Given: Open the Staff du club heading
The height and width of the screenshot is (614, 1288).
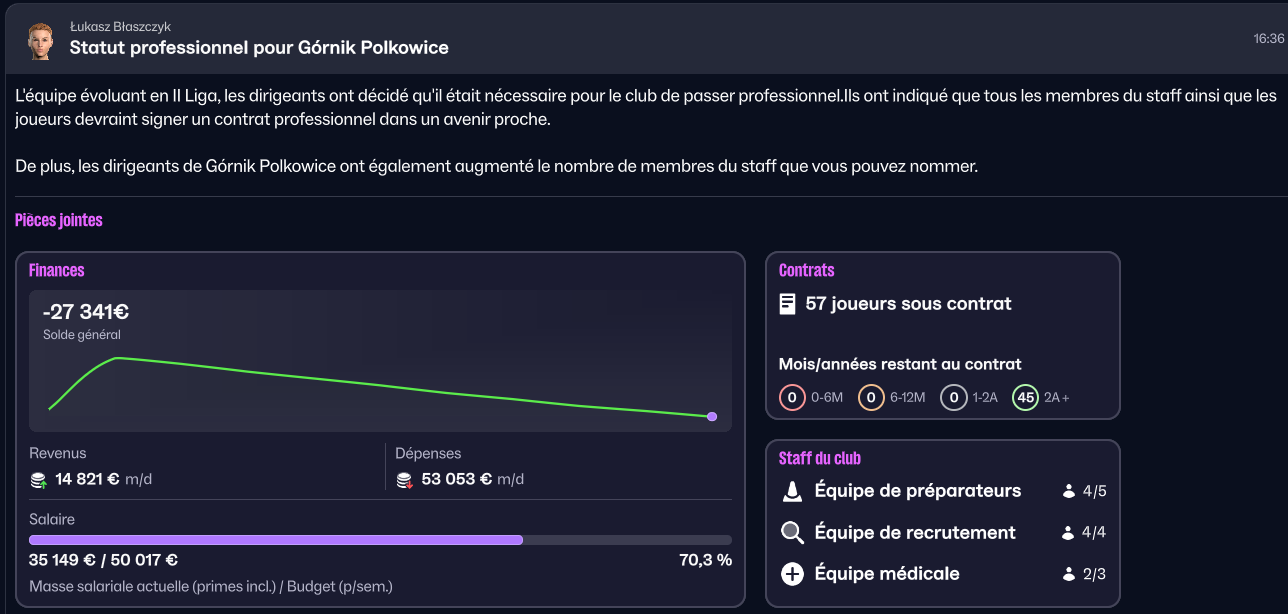Looking at the screenshot, I should pyautogui.click(x=819, y=458).
